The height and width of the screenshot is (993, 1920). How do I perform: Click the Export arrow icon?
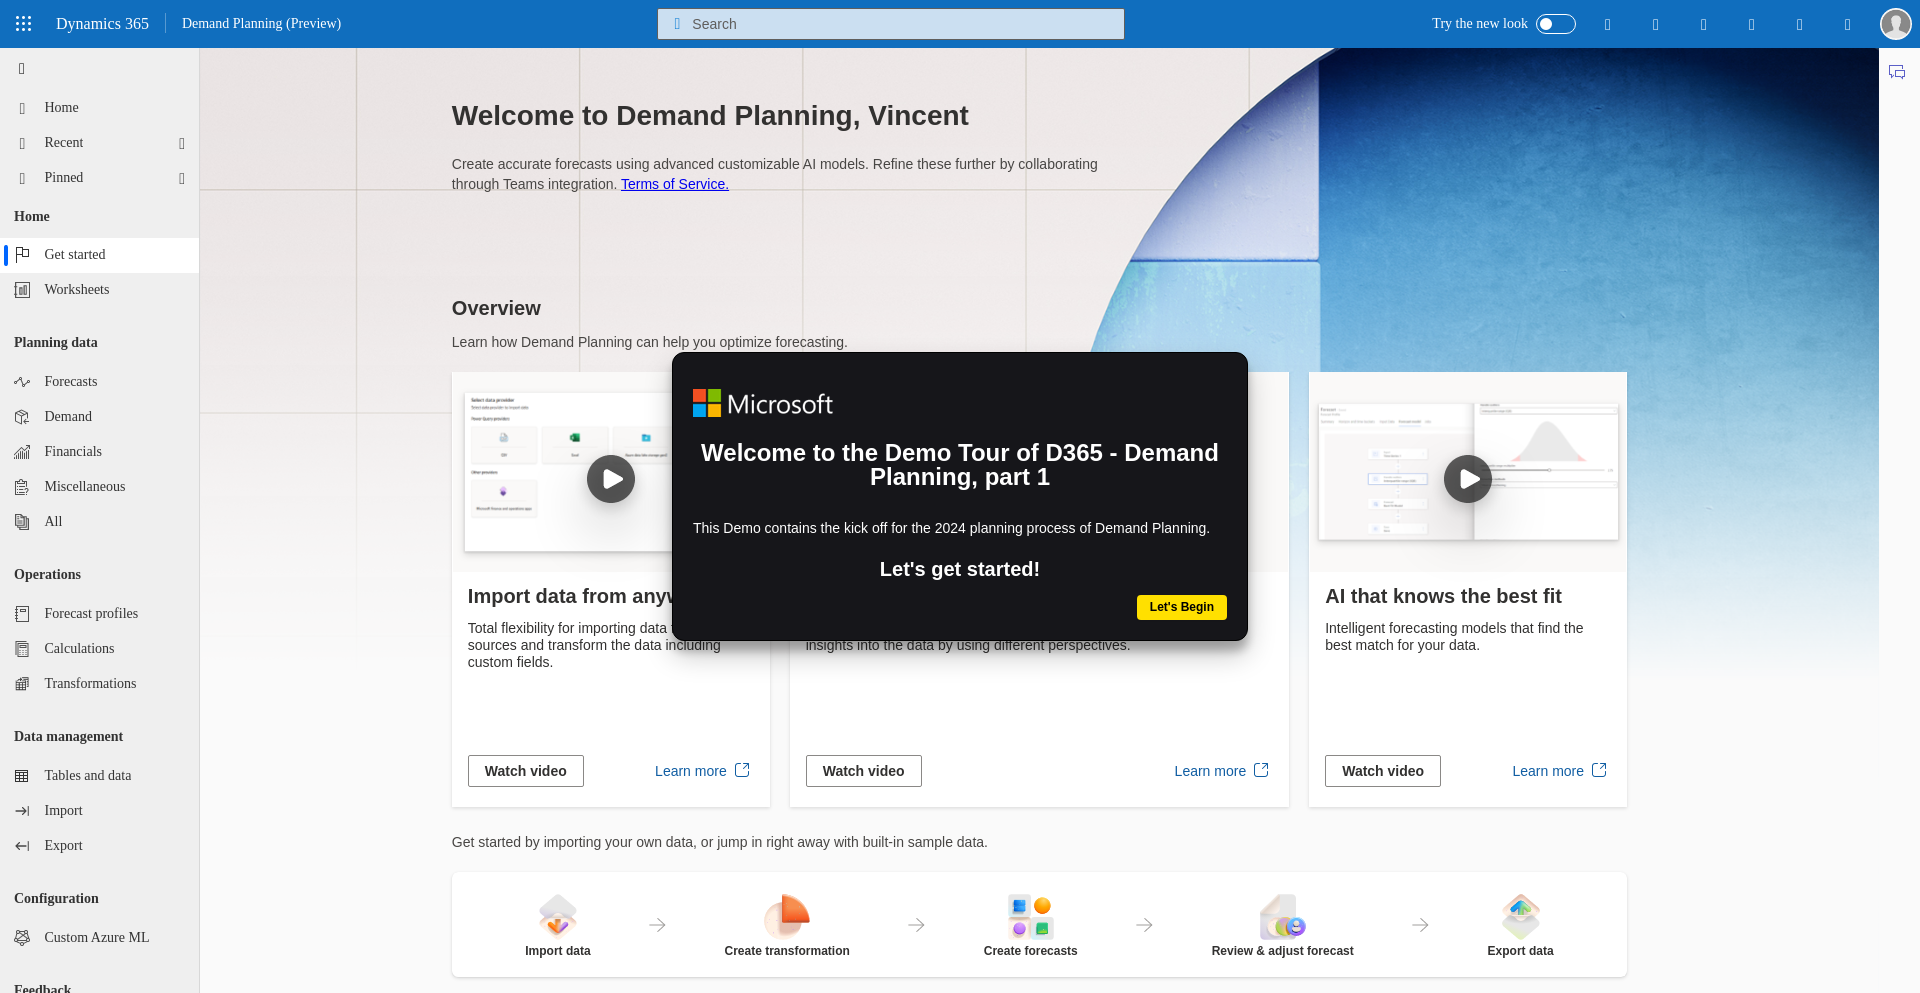[22, 846]
